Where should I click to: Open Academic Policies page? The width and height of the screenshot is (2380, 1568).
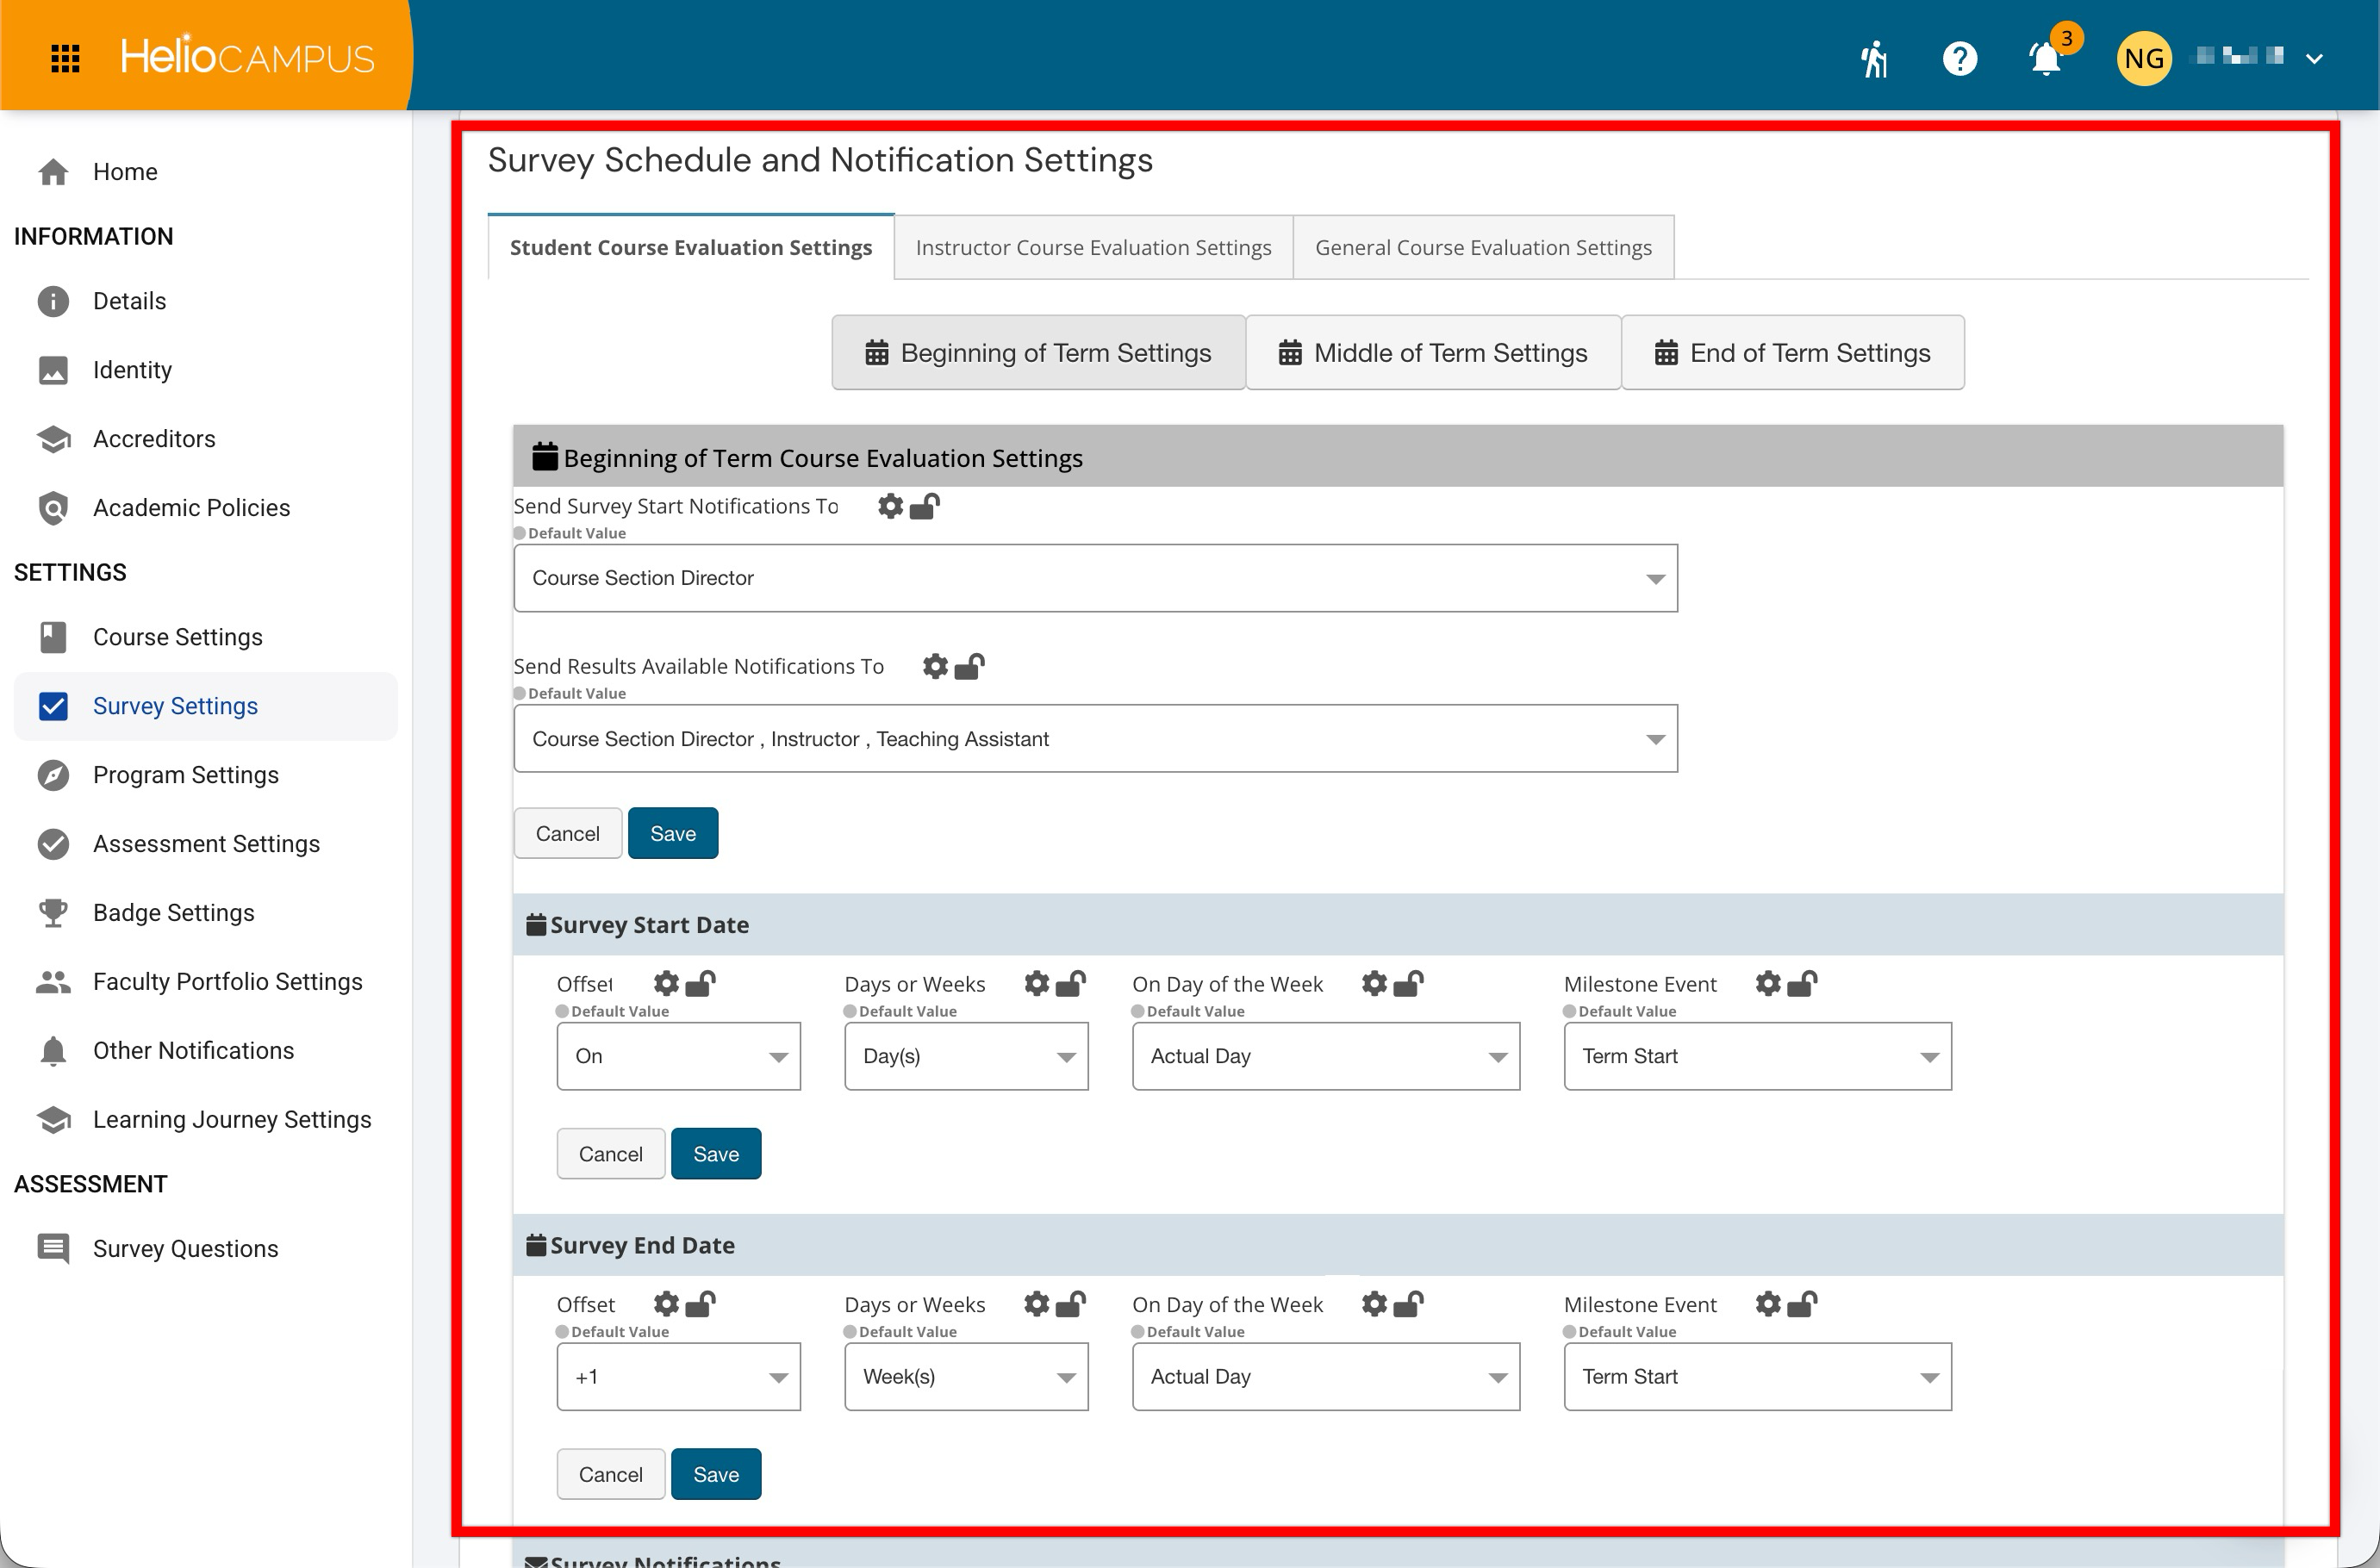205,508
